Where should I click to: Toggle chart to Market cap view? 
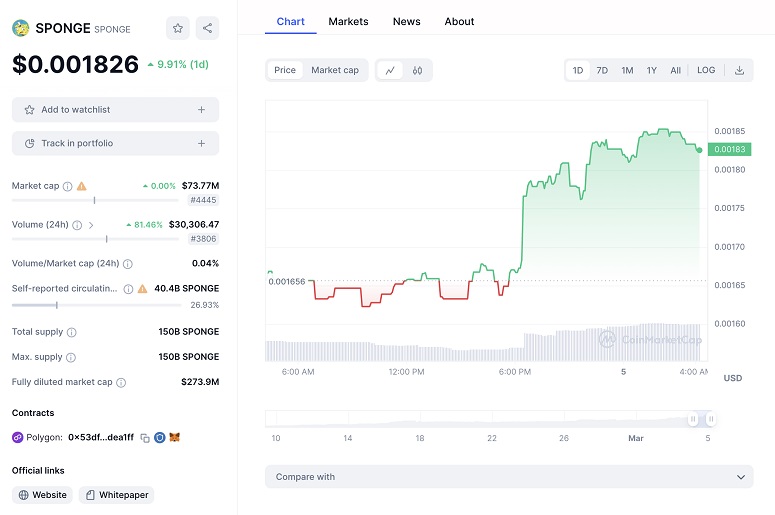[x=334, y=70]
